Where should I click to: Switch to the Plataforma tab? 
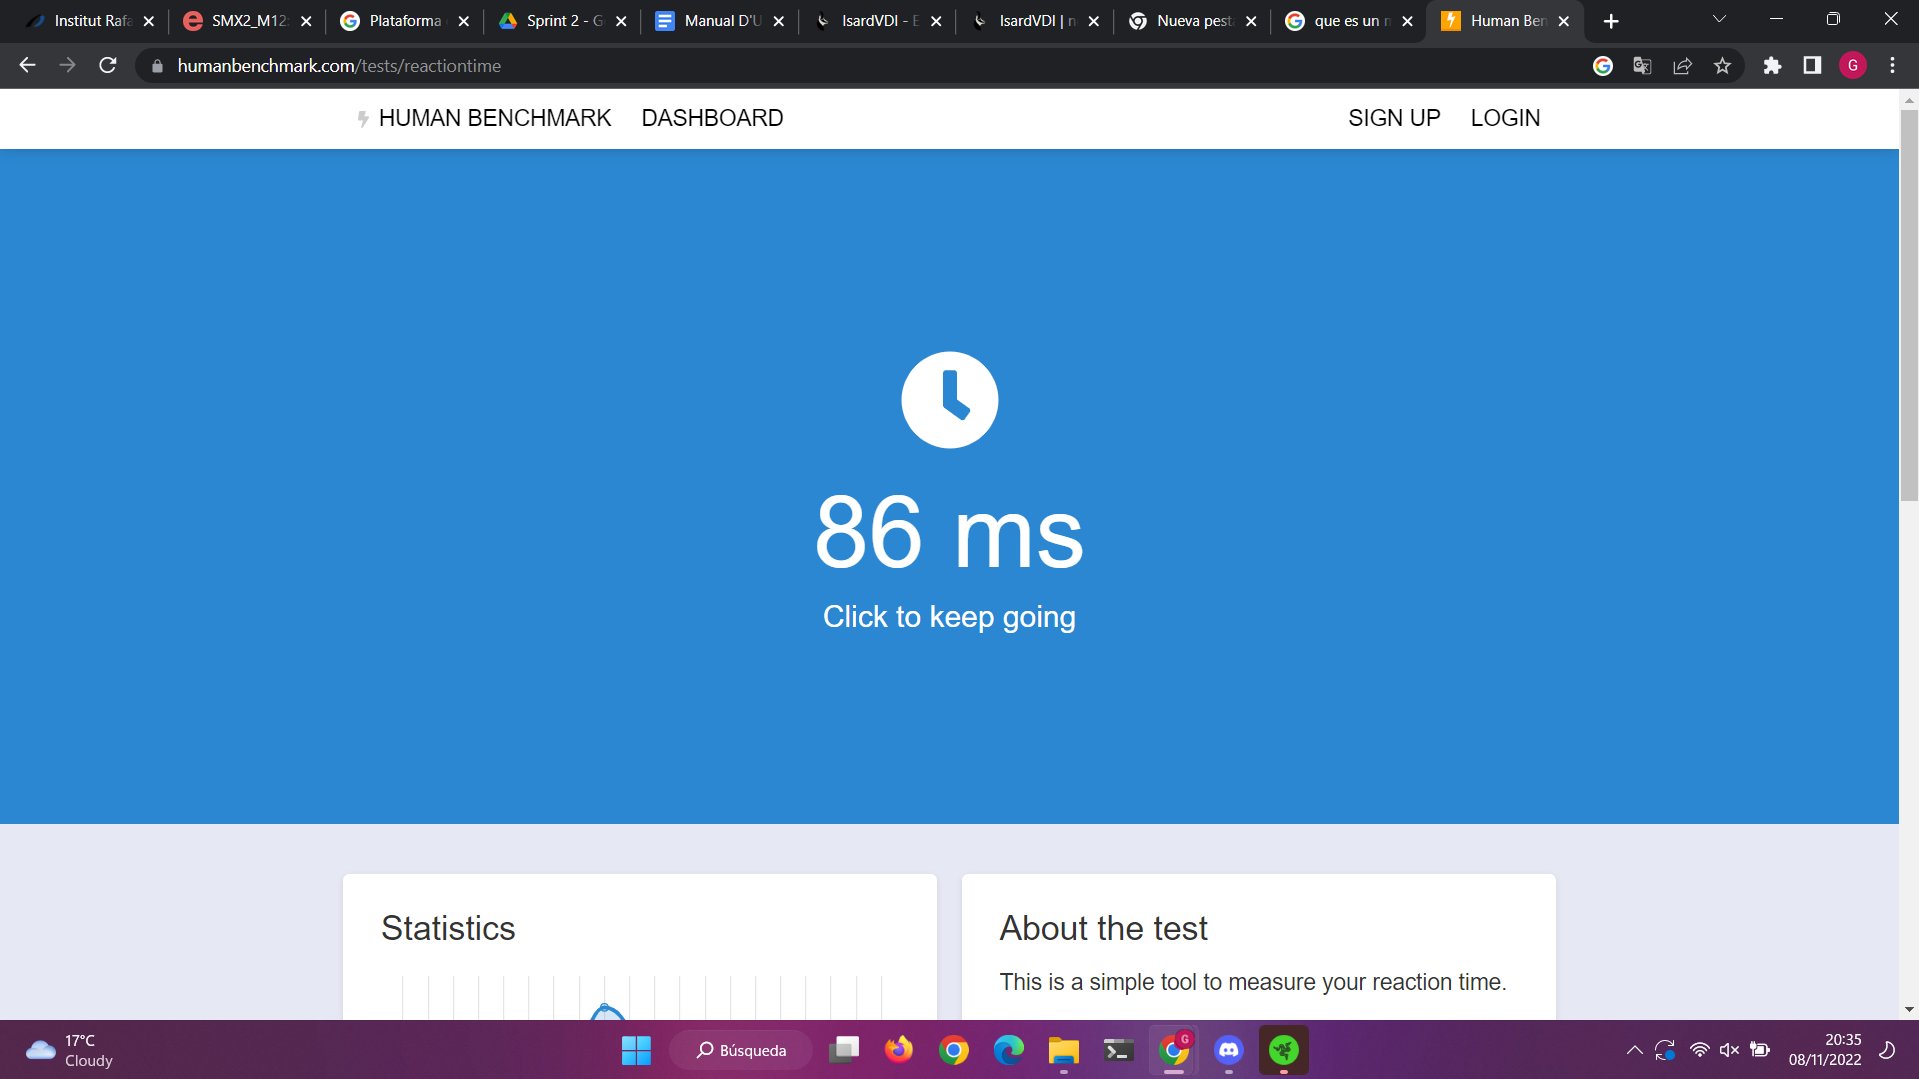pyautogui.click(x=404, y=21)
